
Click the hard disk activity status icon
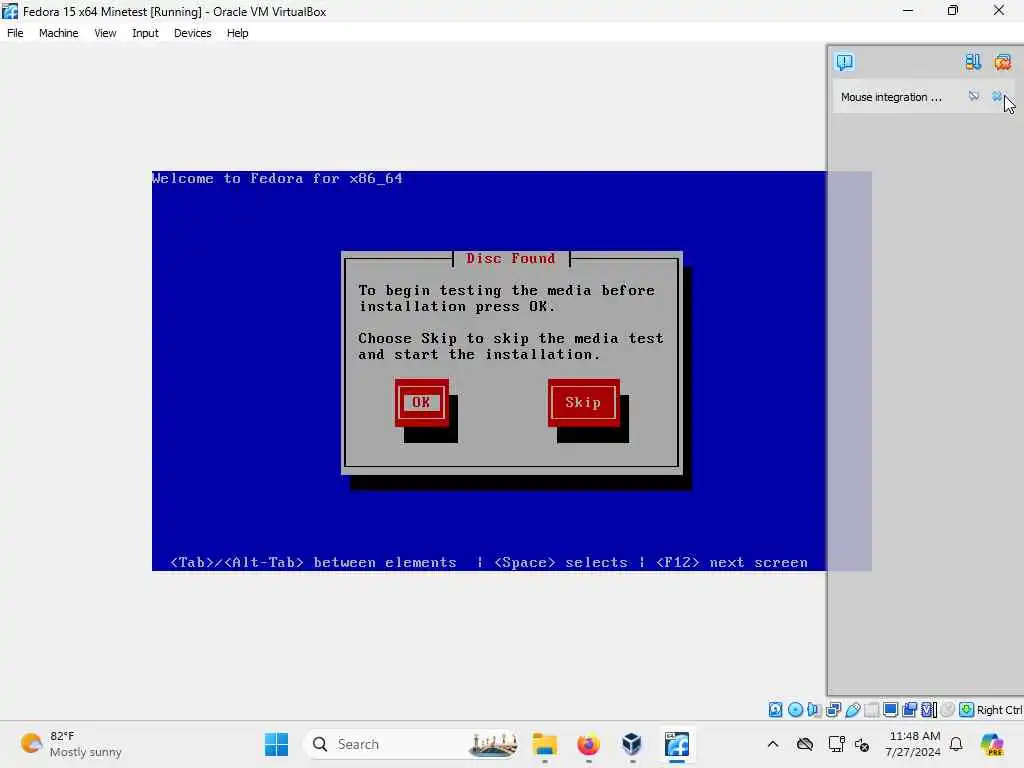pos(775,710)
